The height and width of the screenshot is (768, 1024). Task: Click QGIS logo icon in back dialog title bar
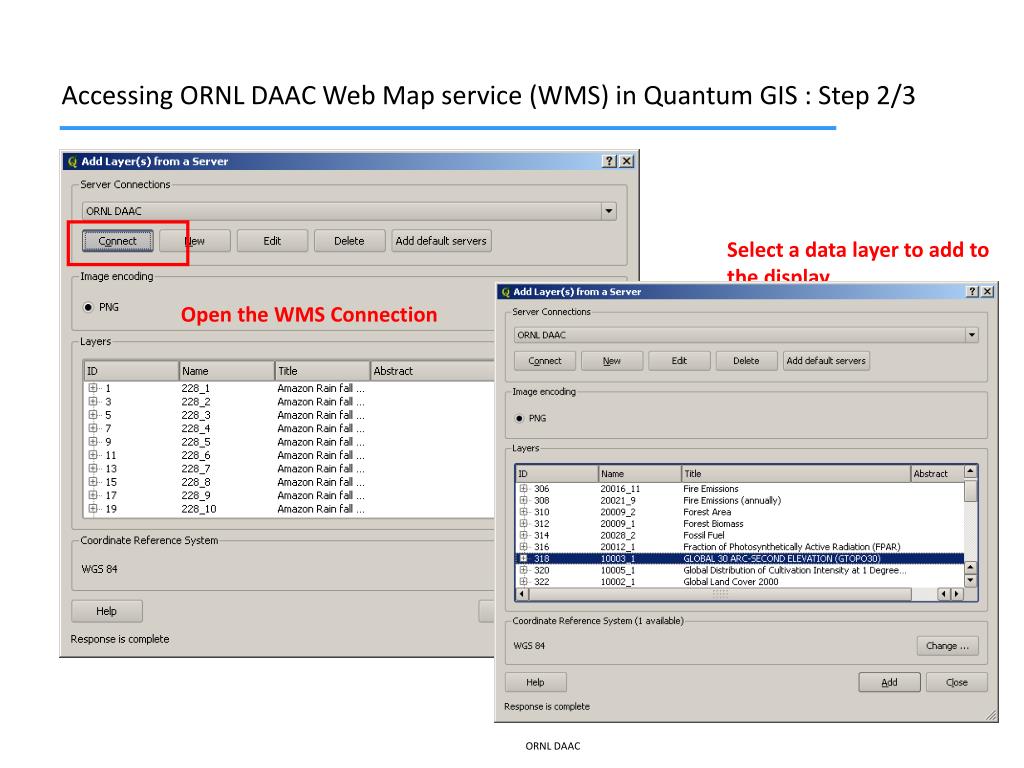tap(72, 161)
